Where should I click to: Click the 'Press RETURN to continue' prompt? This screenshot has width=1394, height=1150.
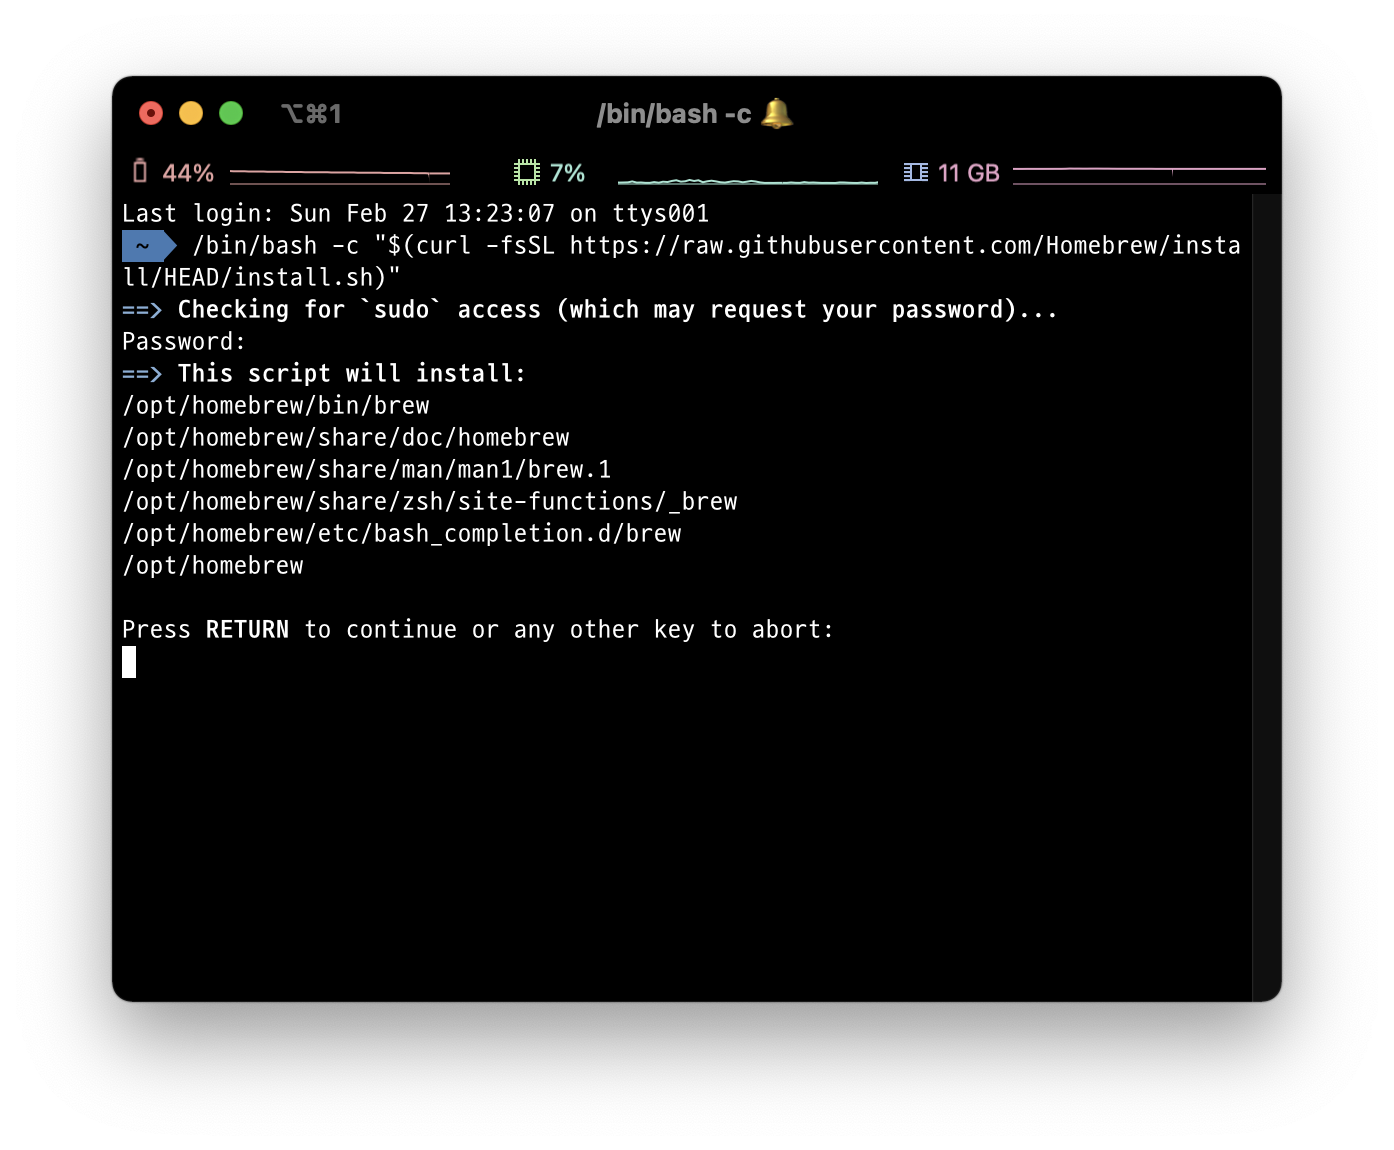pos(478,629)
